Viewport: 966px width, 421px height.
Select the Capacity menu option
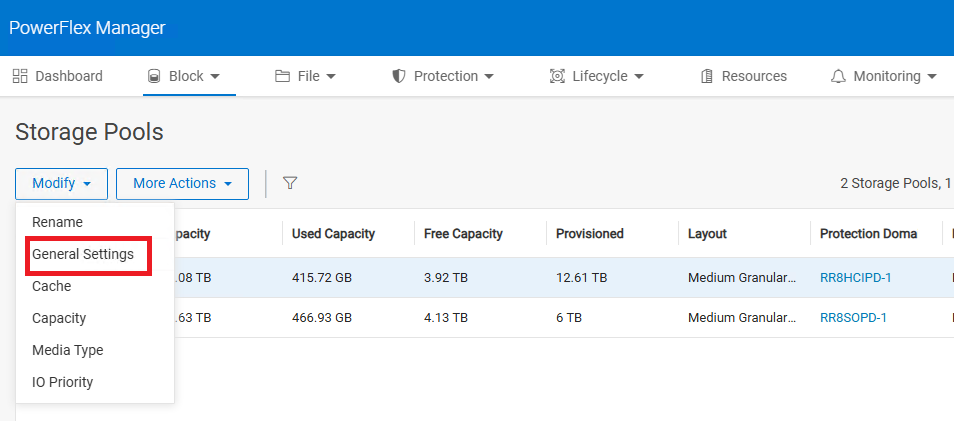[x=59, y=318]
